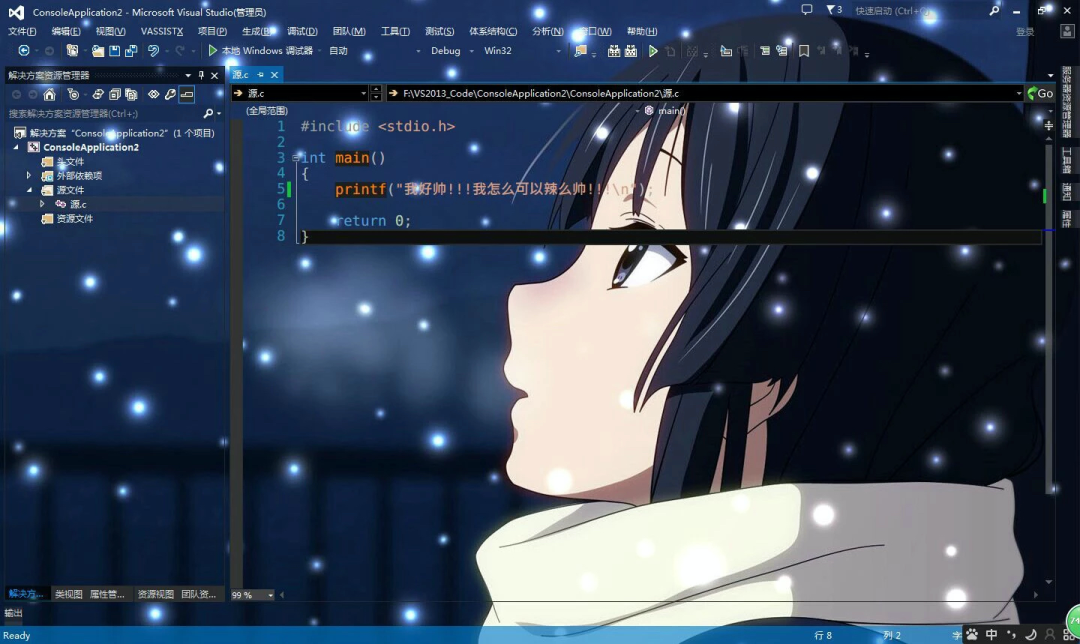Click the Navigate Backward arrow icon
1080x644 pixels.
coord(24,51)
